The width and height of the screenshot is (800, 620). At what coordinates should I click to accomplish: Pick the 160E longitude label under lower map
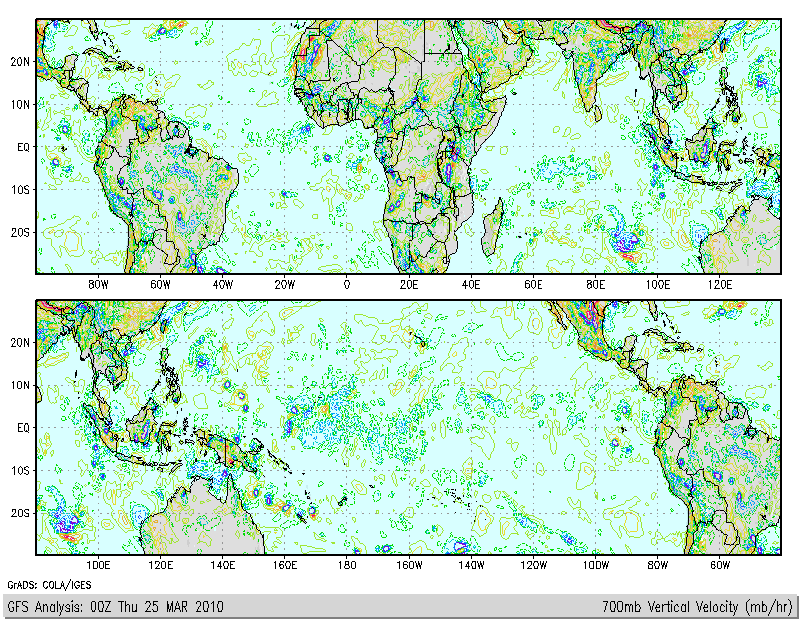pyautogui.click(x=285, y=565)
